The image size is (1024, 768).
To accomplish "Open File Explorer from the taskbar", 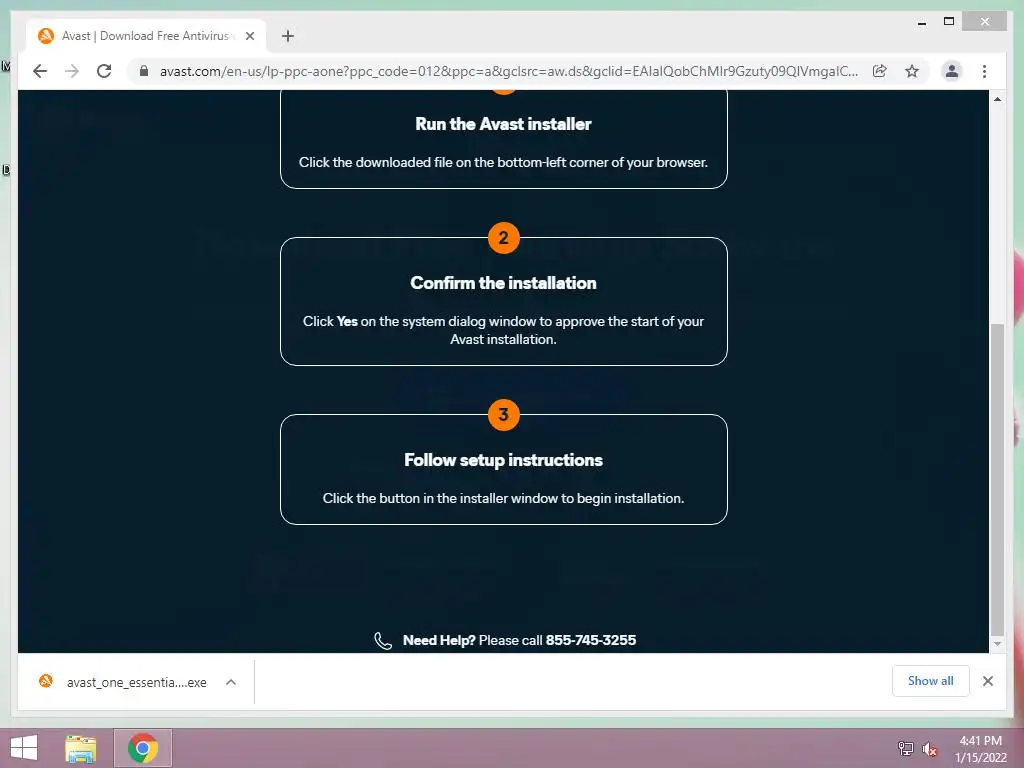I will (x=80, y=748).
